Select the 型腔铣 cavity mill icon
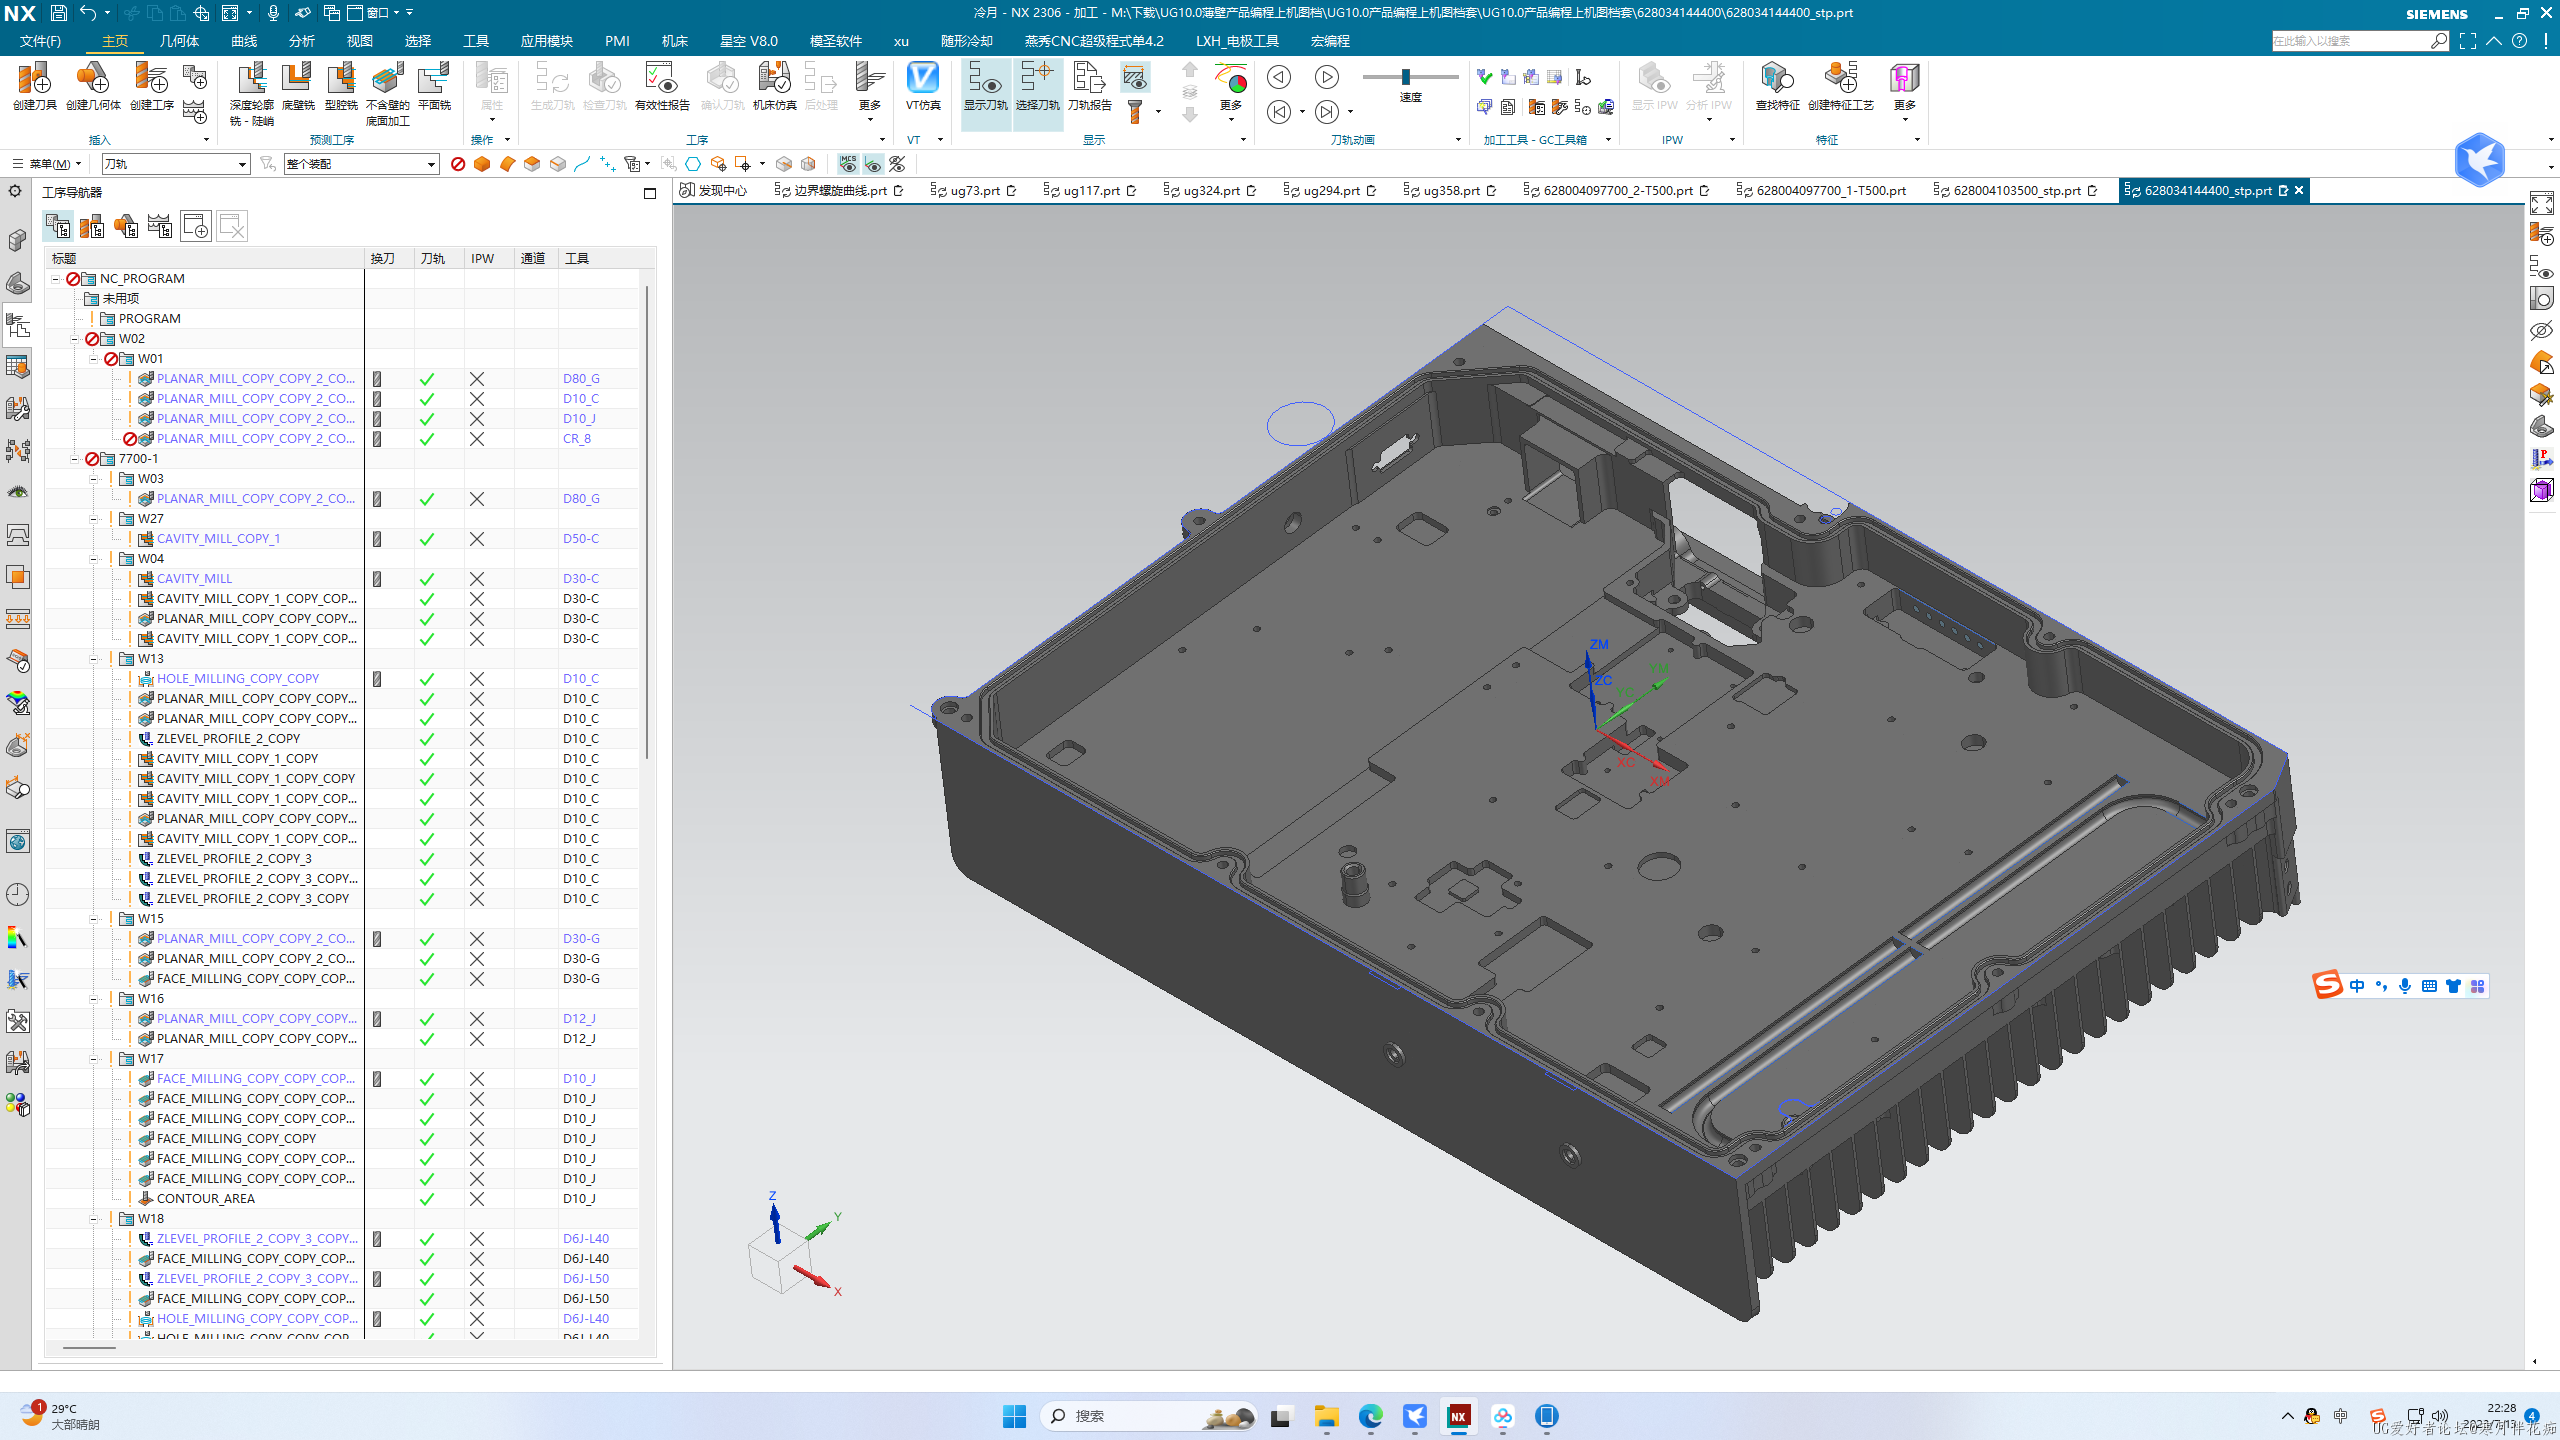The height and width of the screenshot is (1440, 2560). pos(341,86)
